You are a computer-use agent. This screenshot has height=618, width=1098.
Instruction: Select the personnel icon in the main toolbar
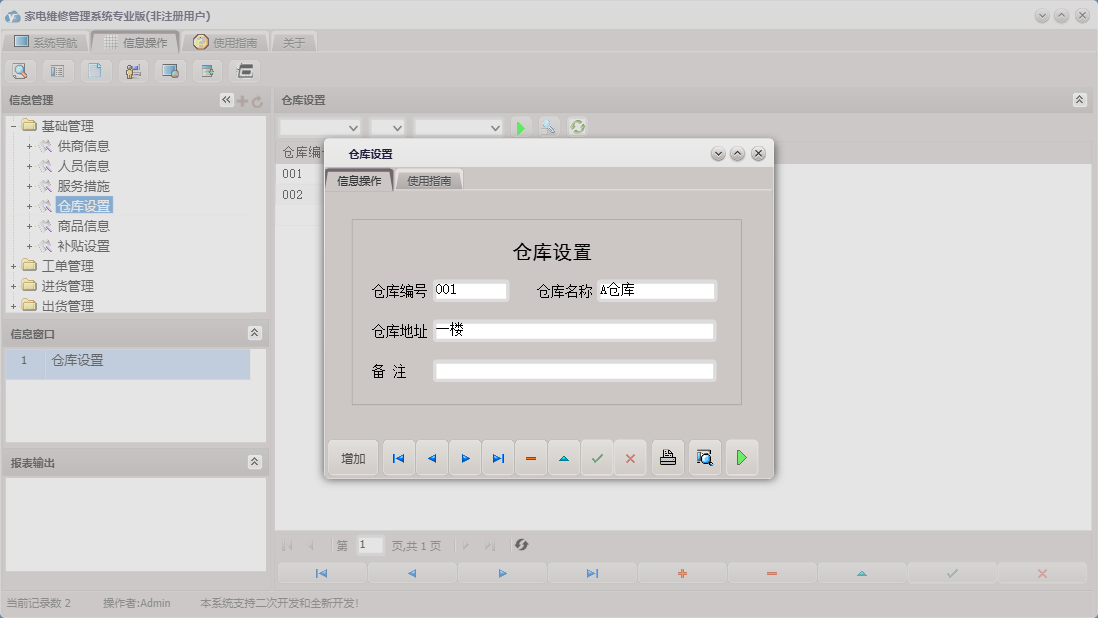[x=132, y=70]
